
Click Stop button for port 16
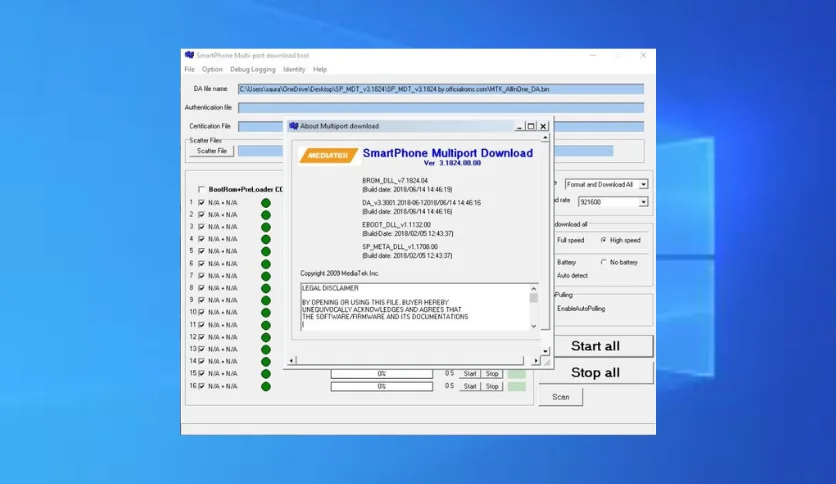pyautogui.click(x=492, y=386)
